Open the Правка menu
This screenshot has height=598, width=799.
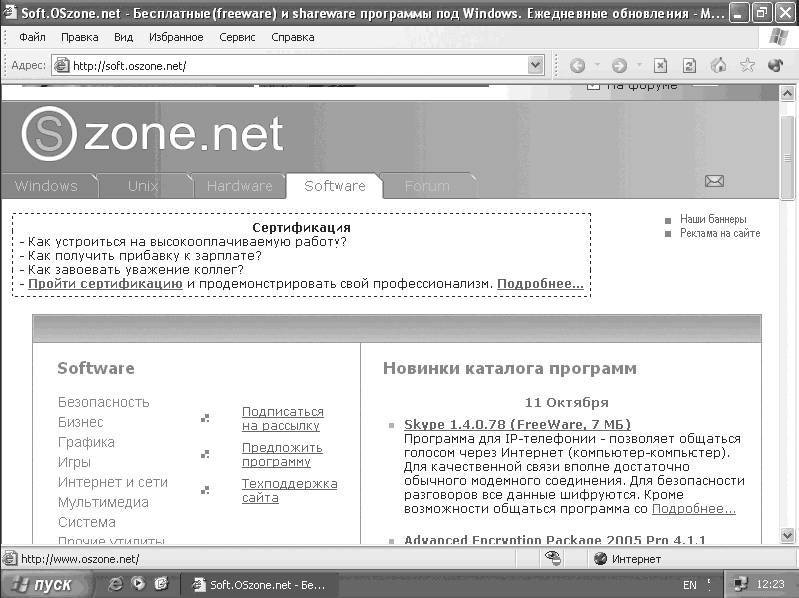pos(79,37)
